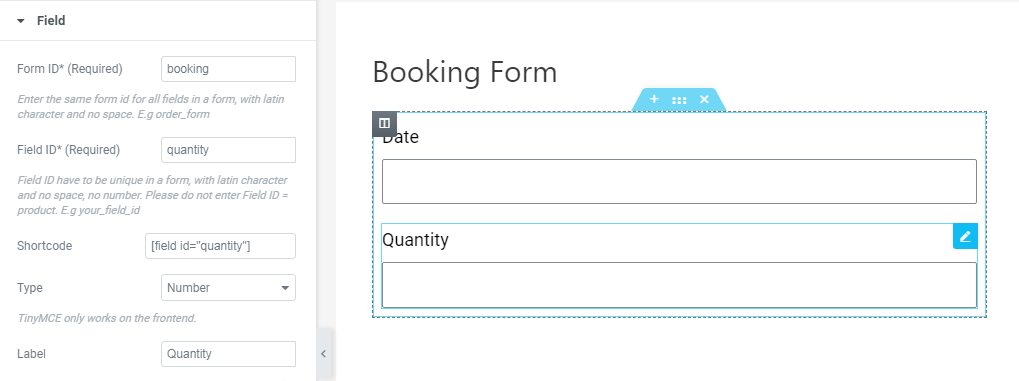Delete section with the X icon
This screenshot has height=381, width=1019.
tap(704, 99)
